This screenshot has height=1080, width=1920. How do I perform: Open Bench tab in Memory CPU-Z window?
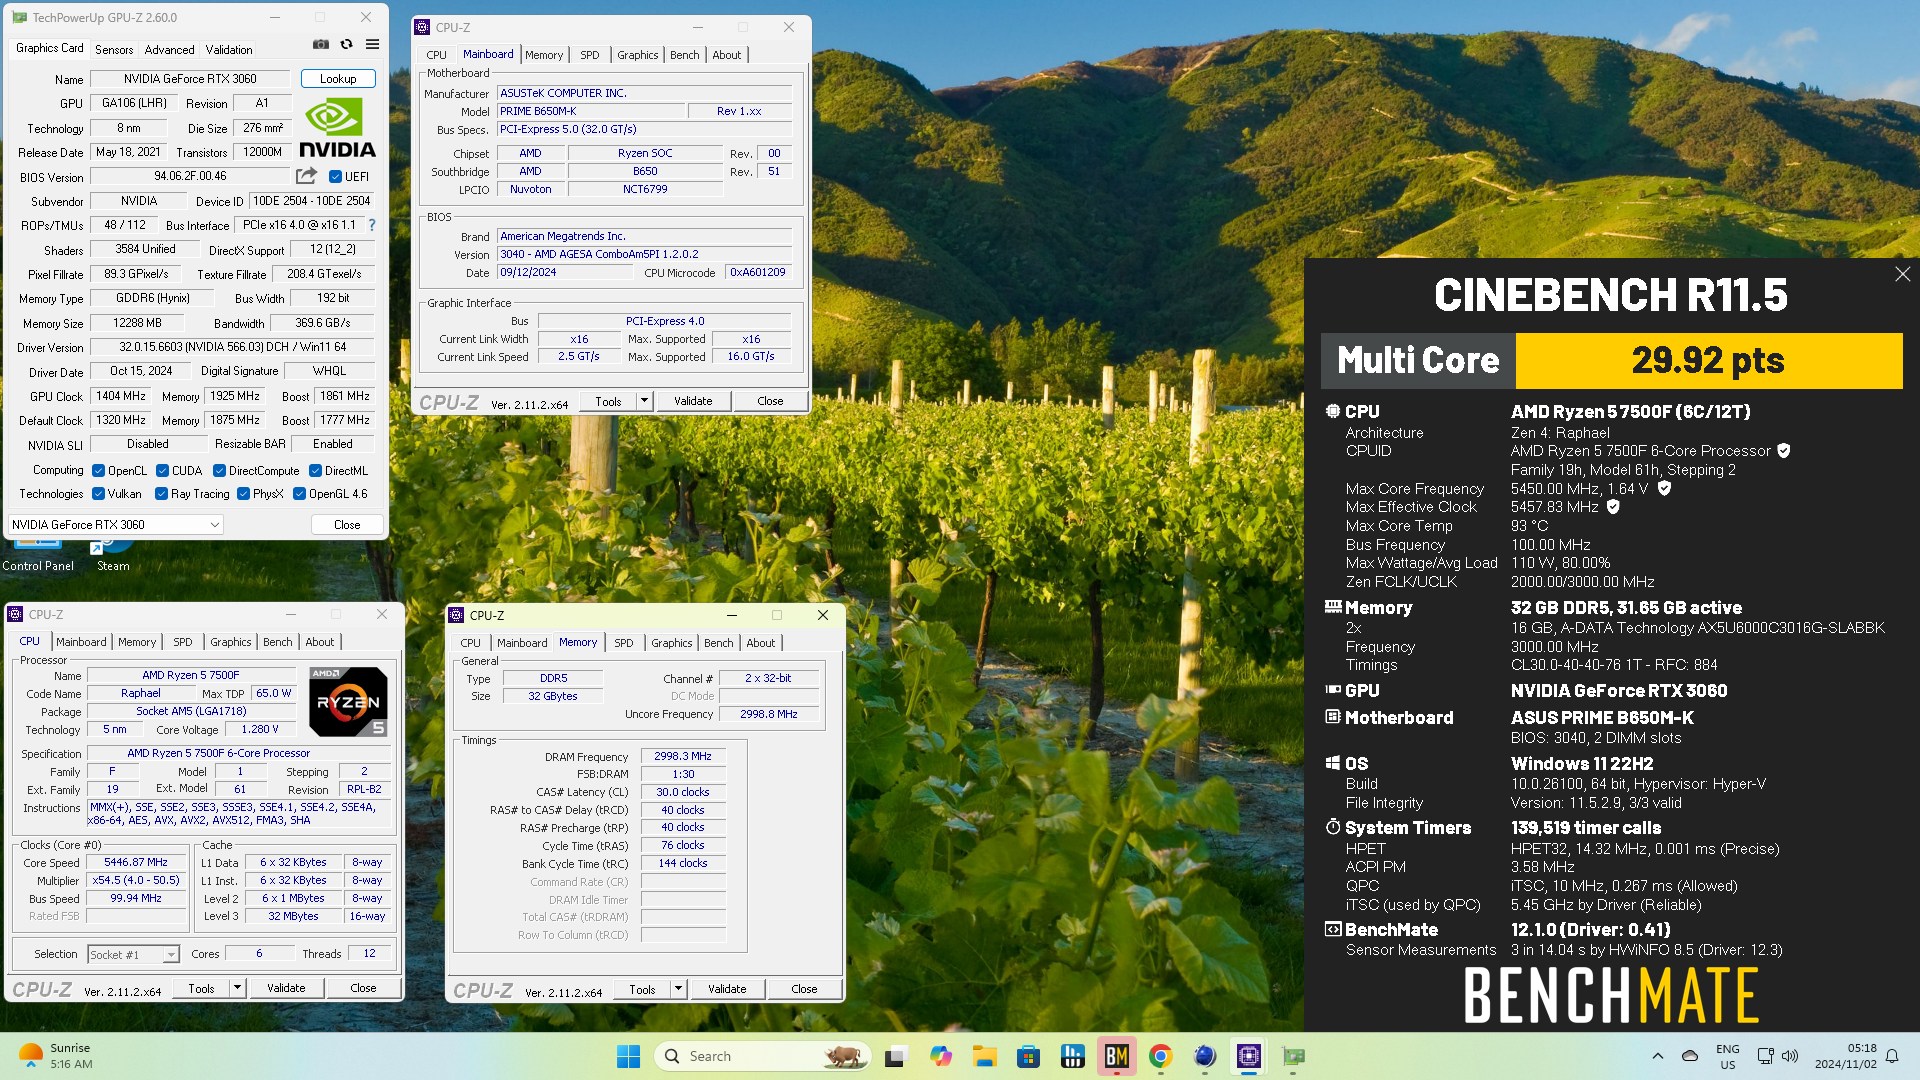tap(719, 643)
